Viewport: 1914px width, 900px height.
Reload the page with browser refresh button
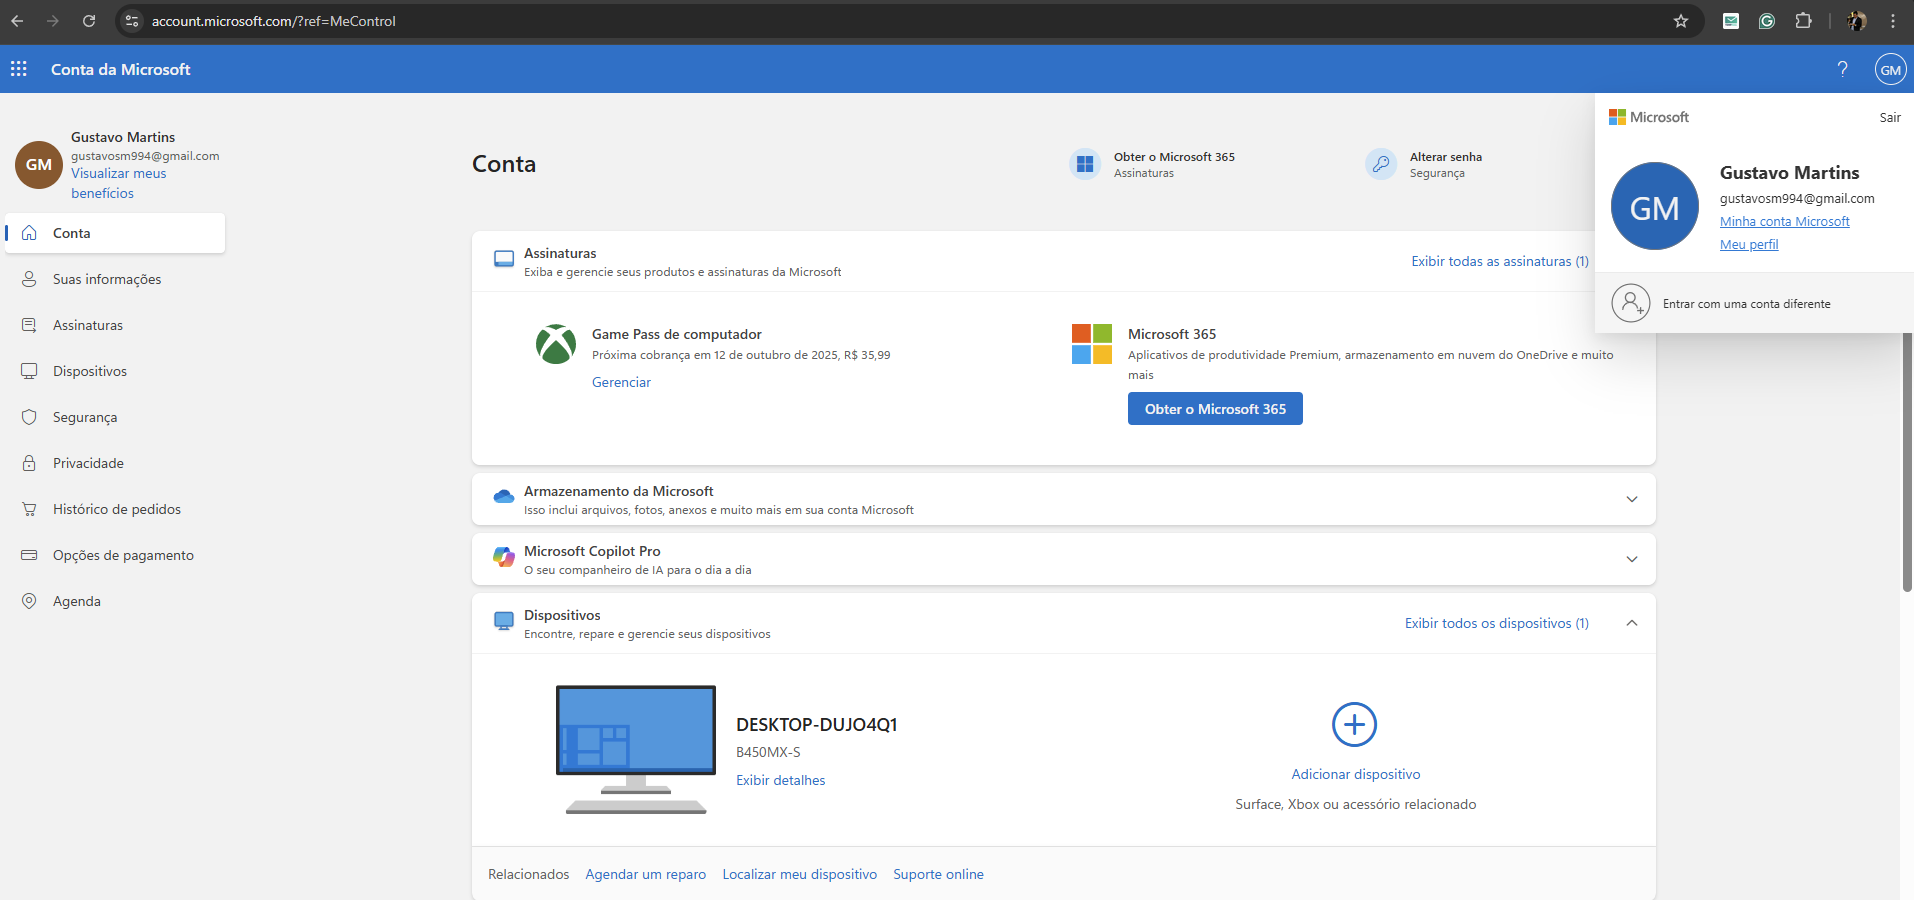click(x=89, y=21)
